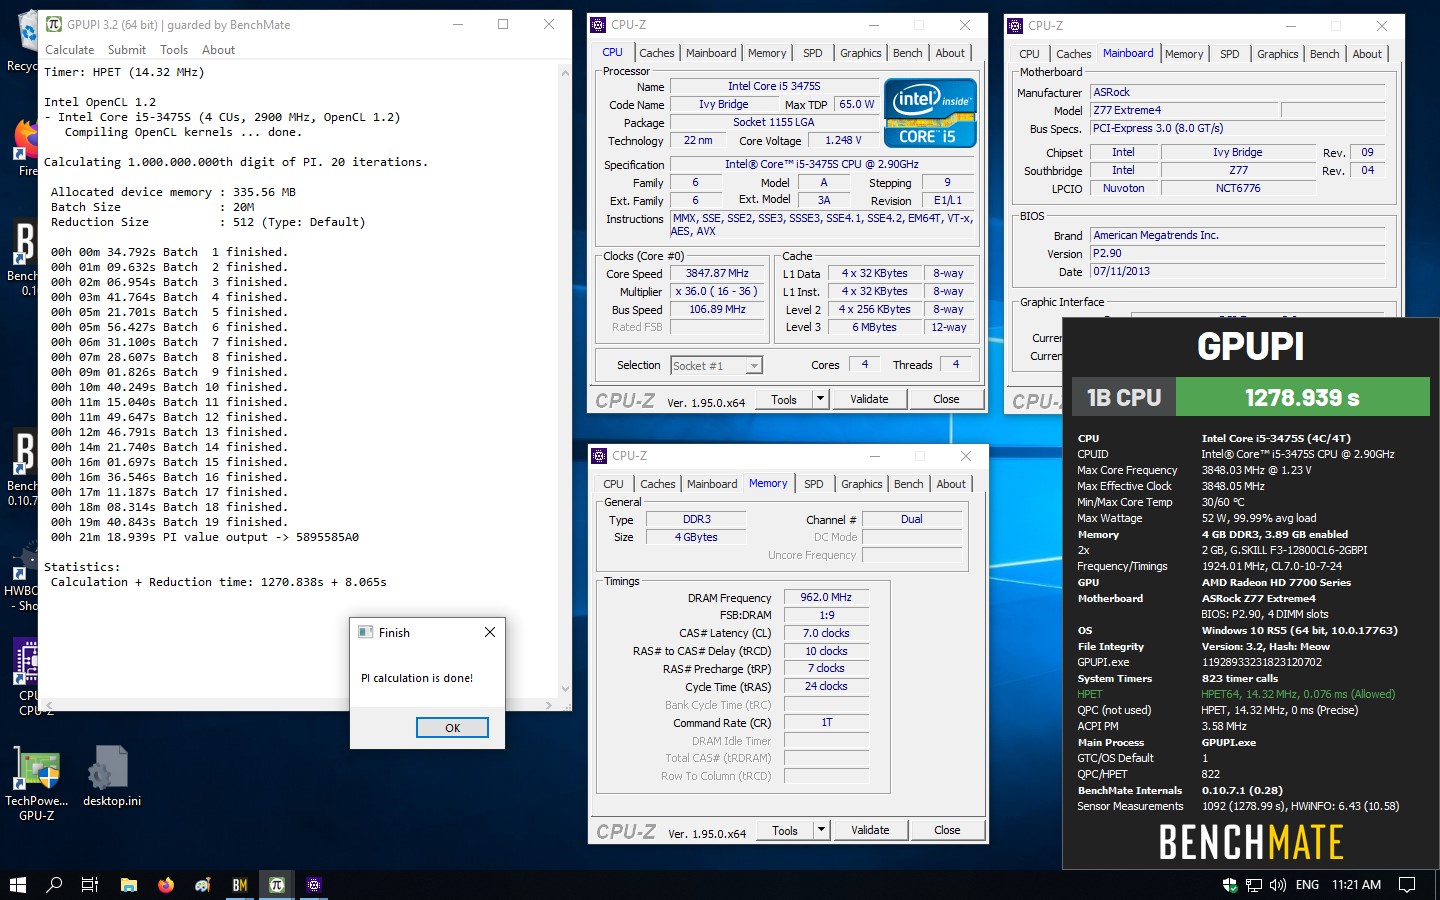The width and height of the screenshot is (1440, 900).
Task: Close the Finish dialog with X
Action: pyautogui.click(x=489, y=632)
